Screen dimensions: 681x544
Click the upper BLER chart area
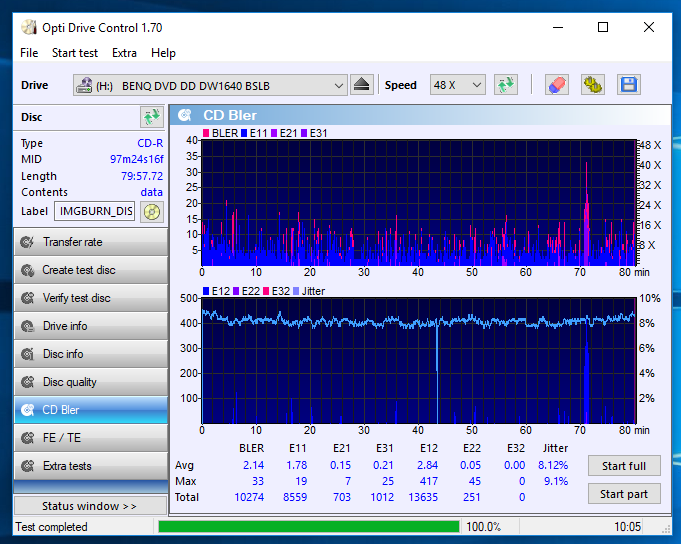(419, 203)
